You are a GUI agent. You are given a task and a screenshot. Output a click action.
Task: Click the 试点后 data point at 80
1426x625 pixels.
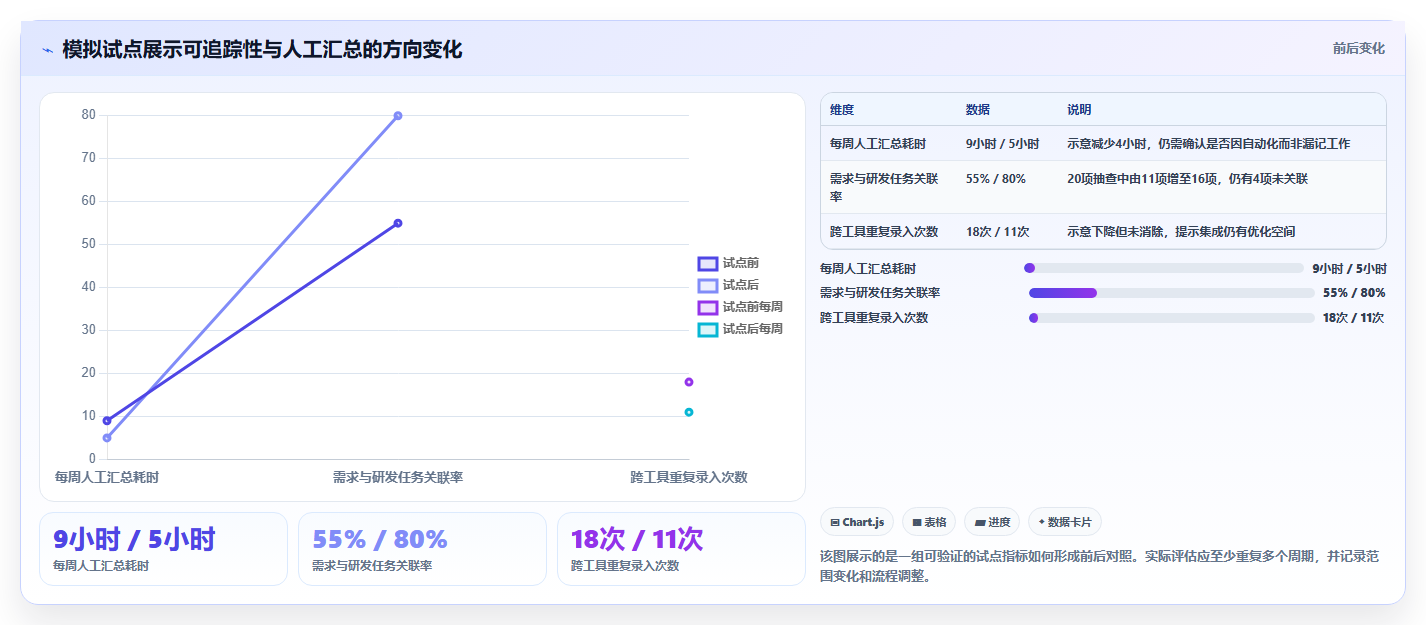point(398,116)
